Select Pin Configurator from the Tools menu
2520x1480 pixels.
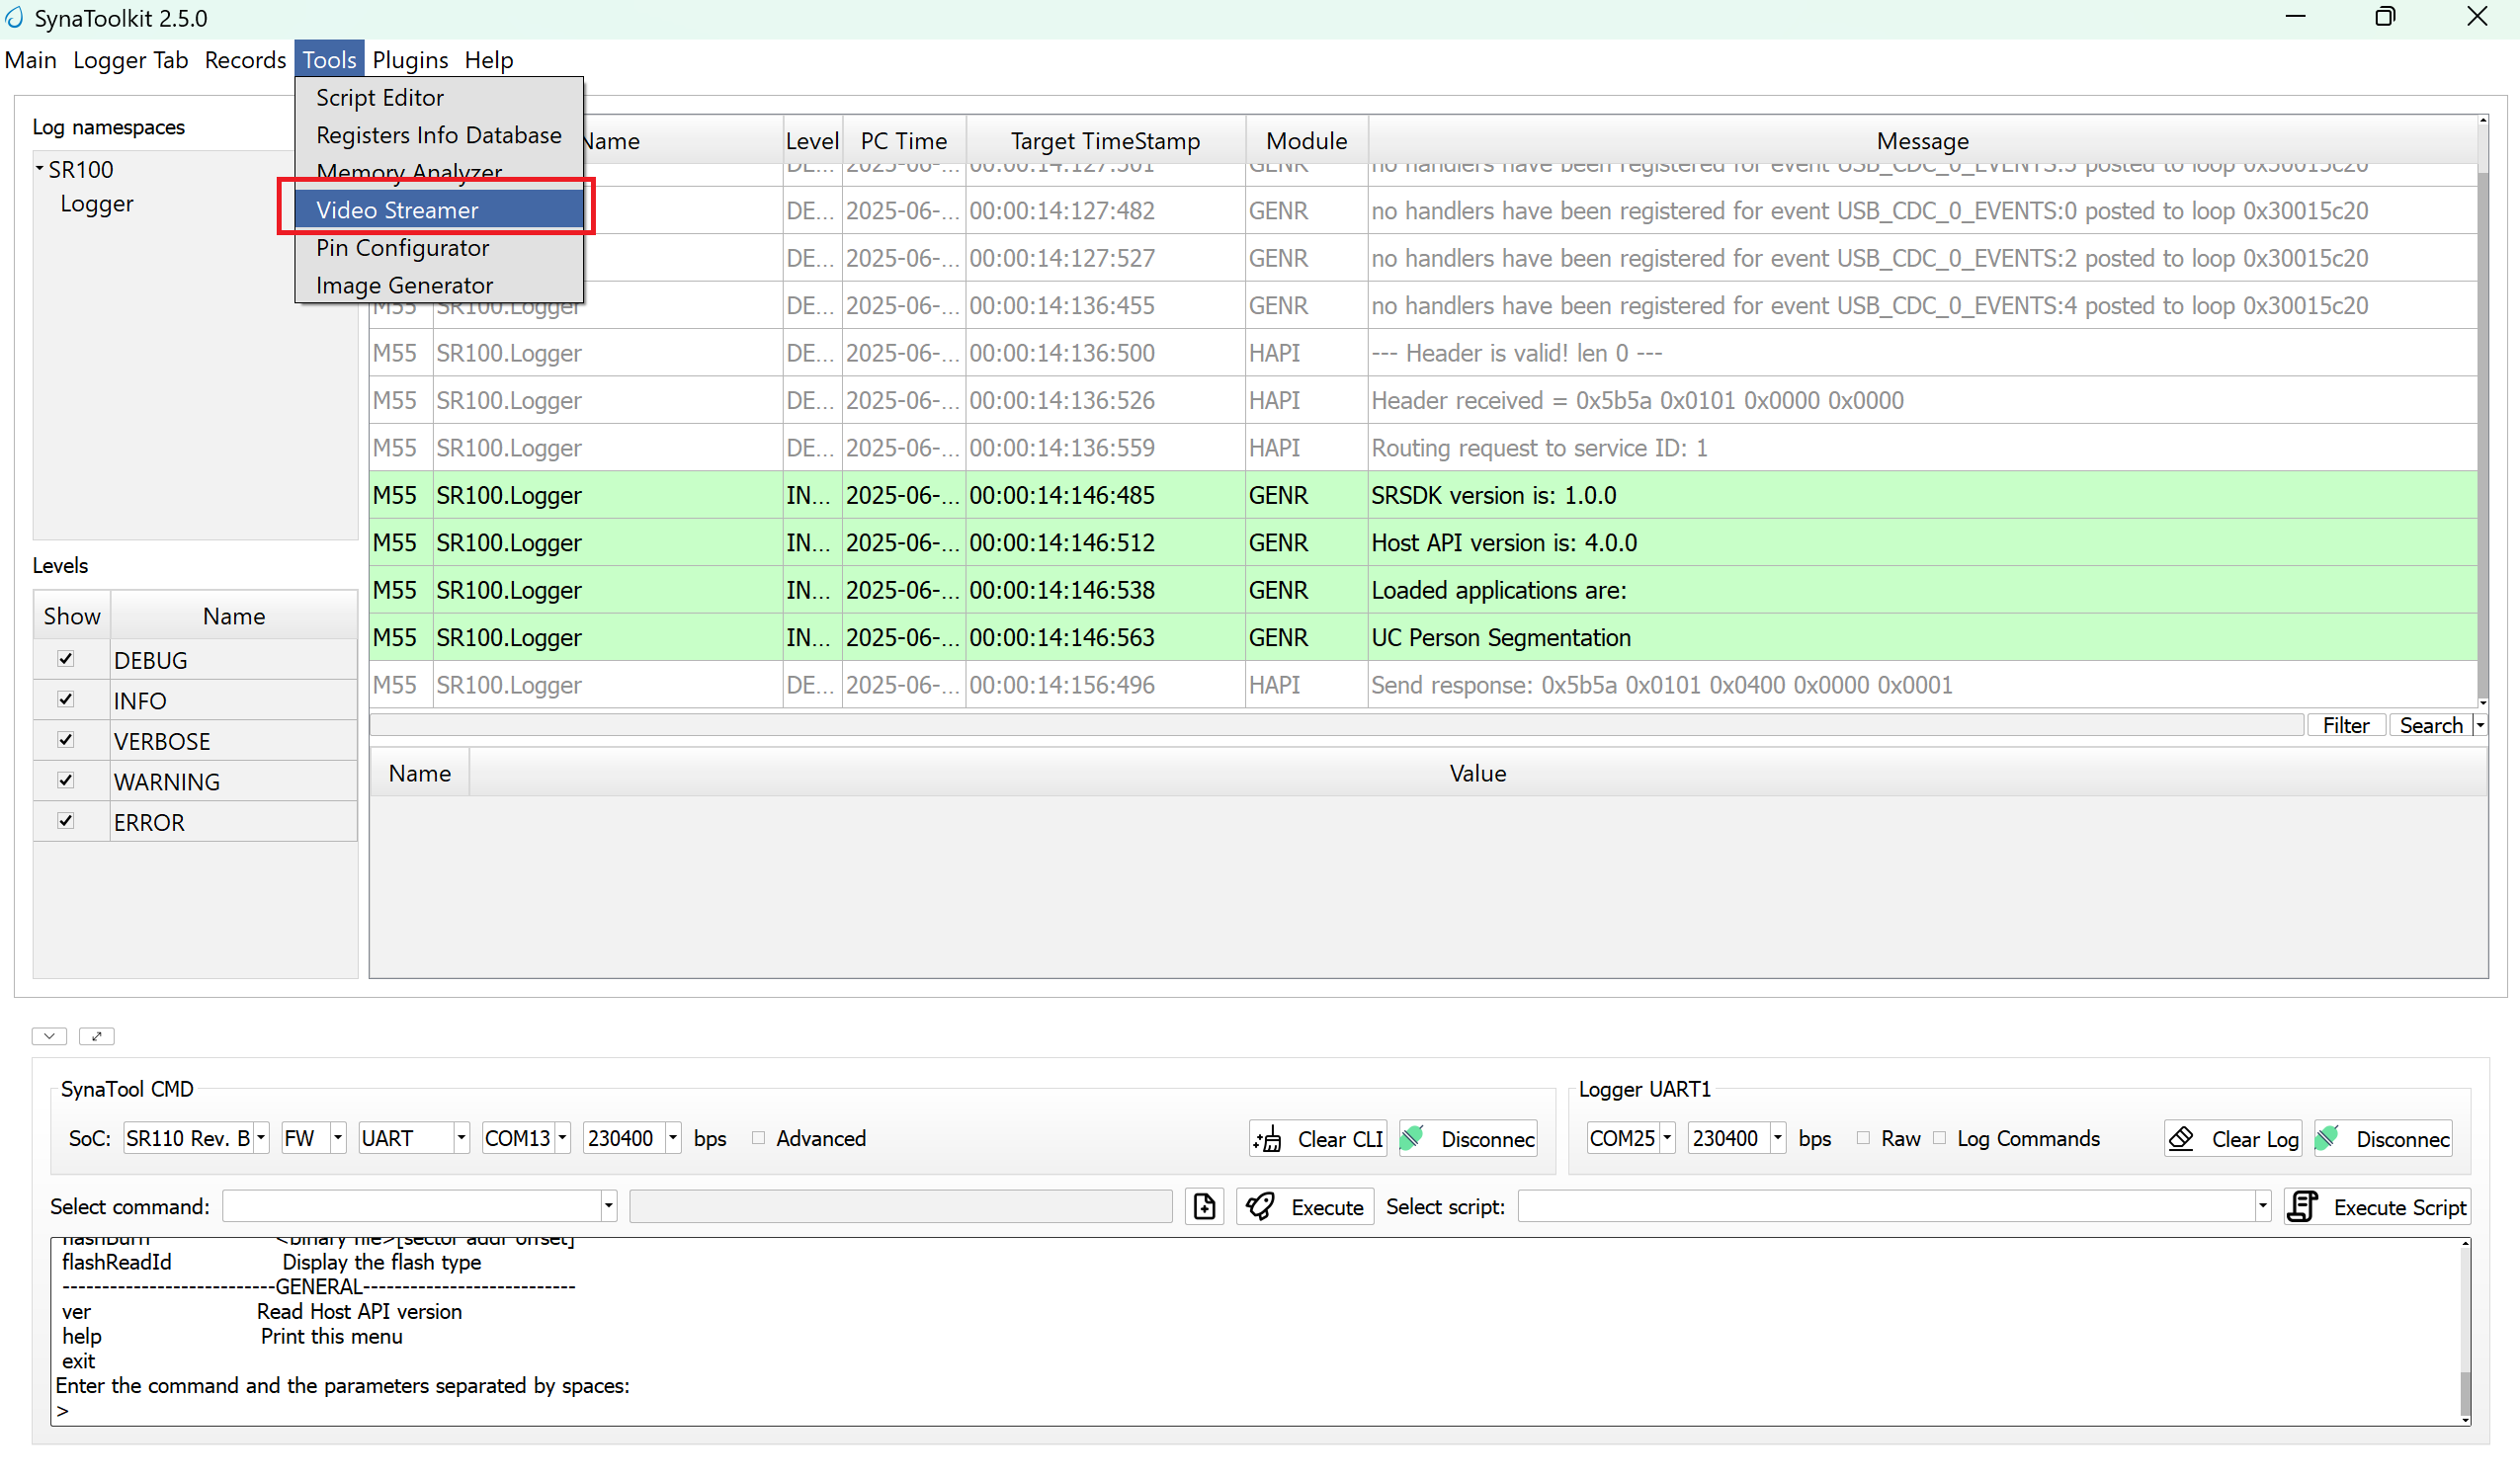click(x=402, y=248)
